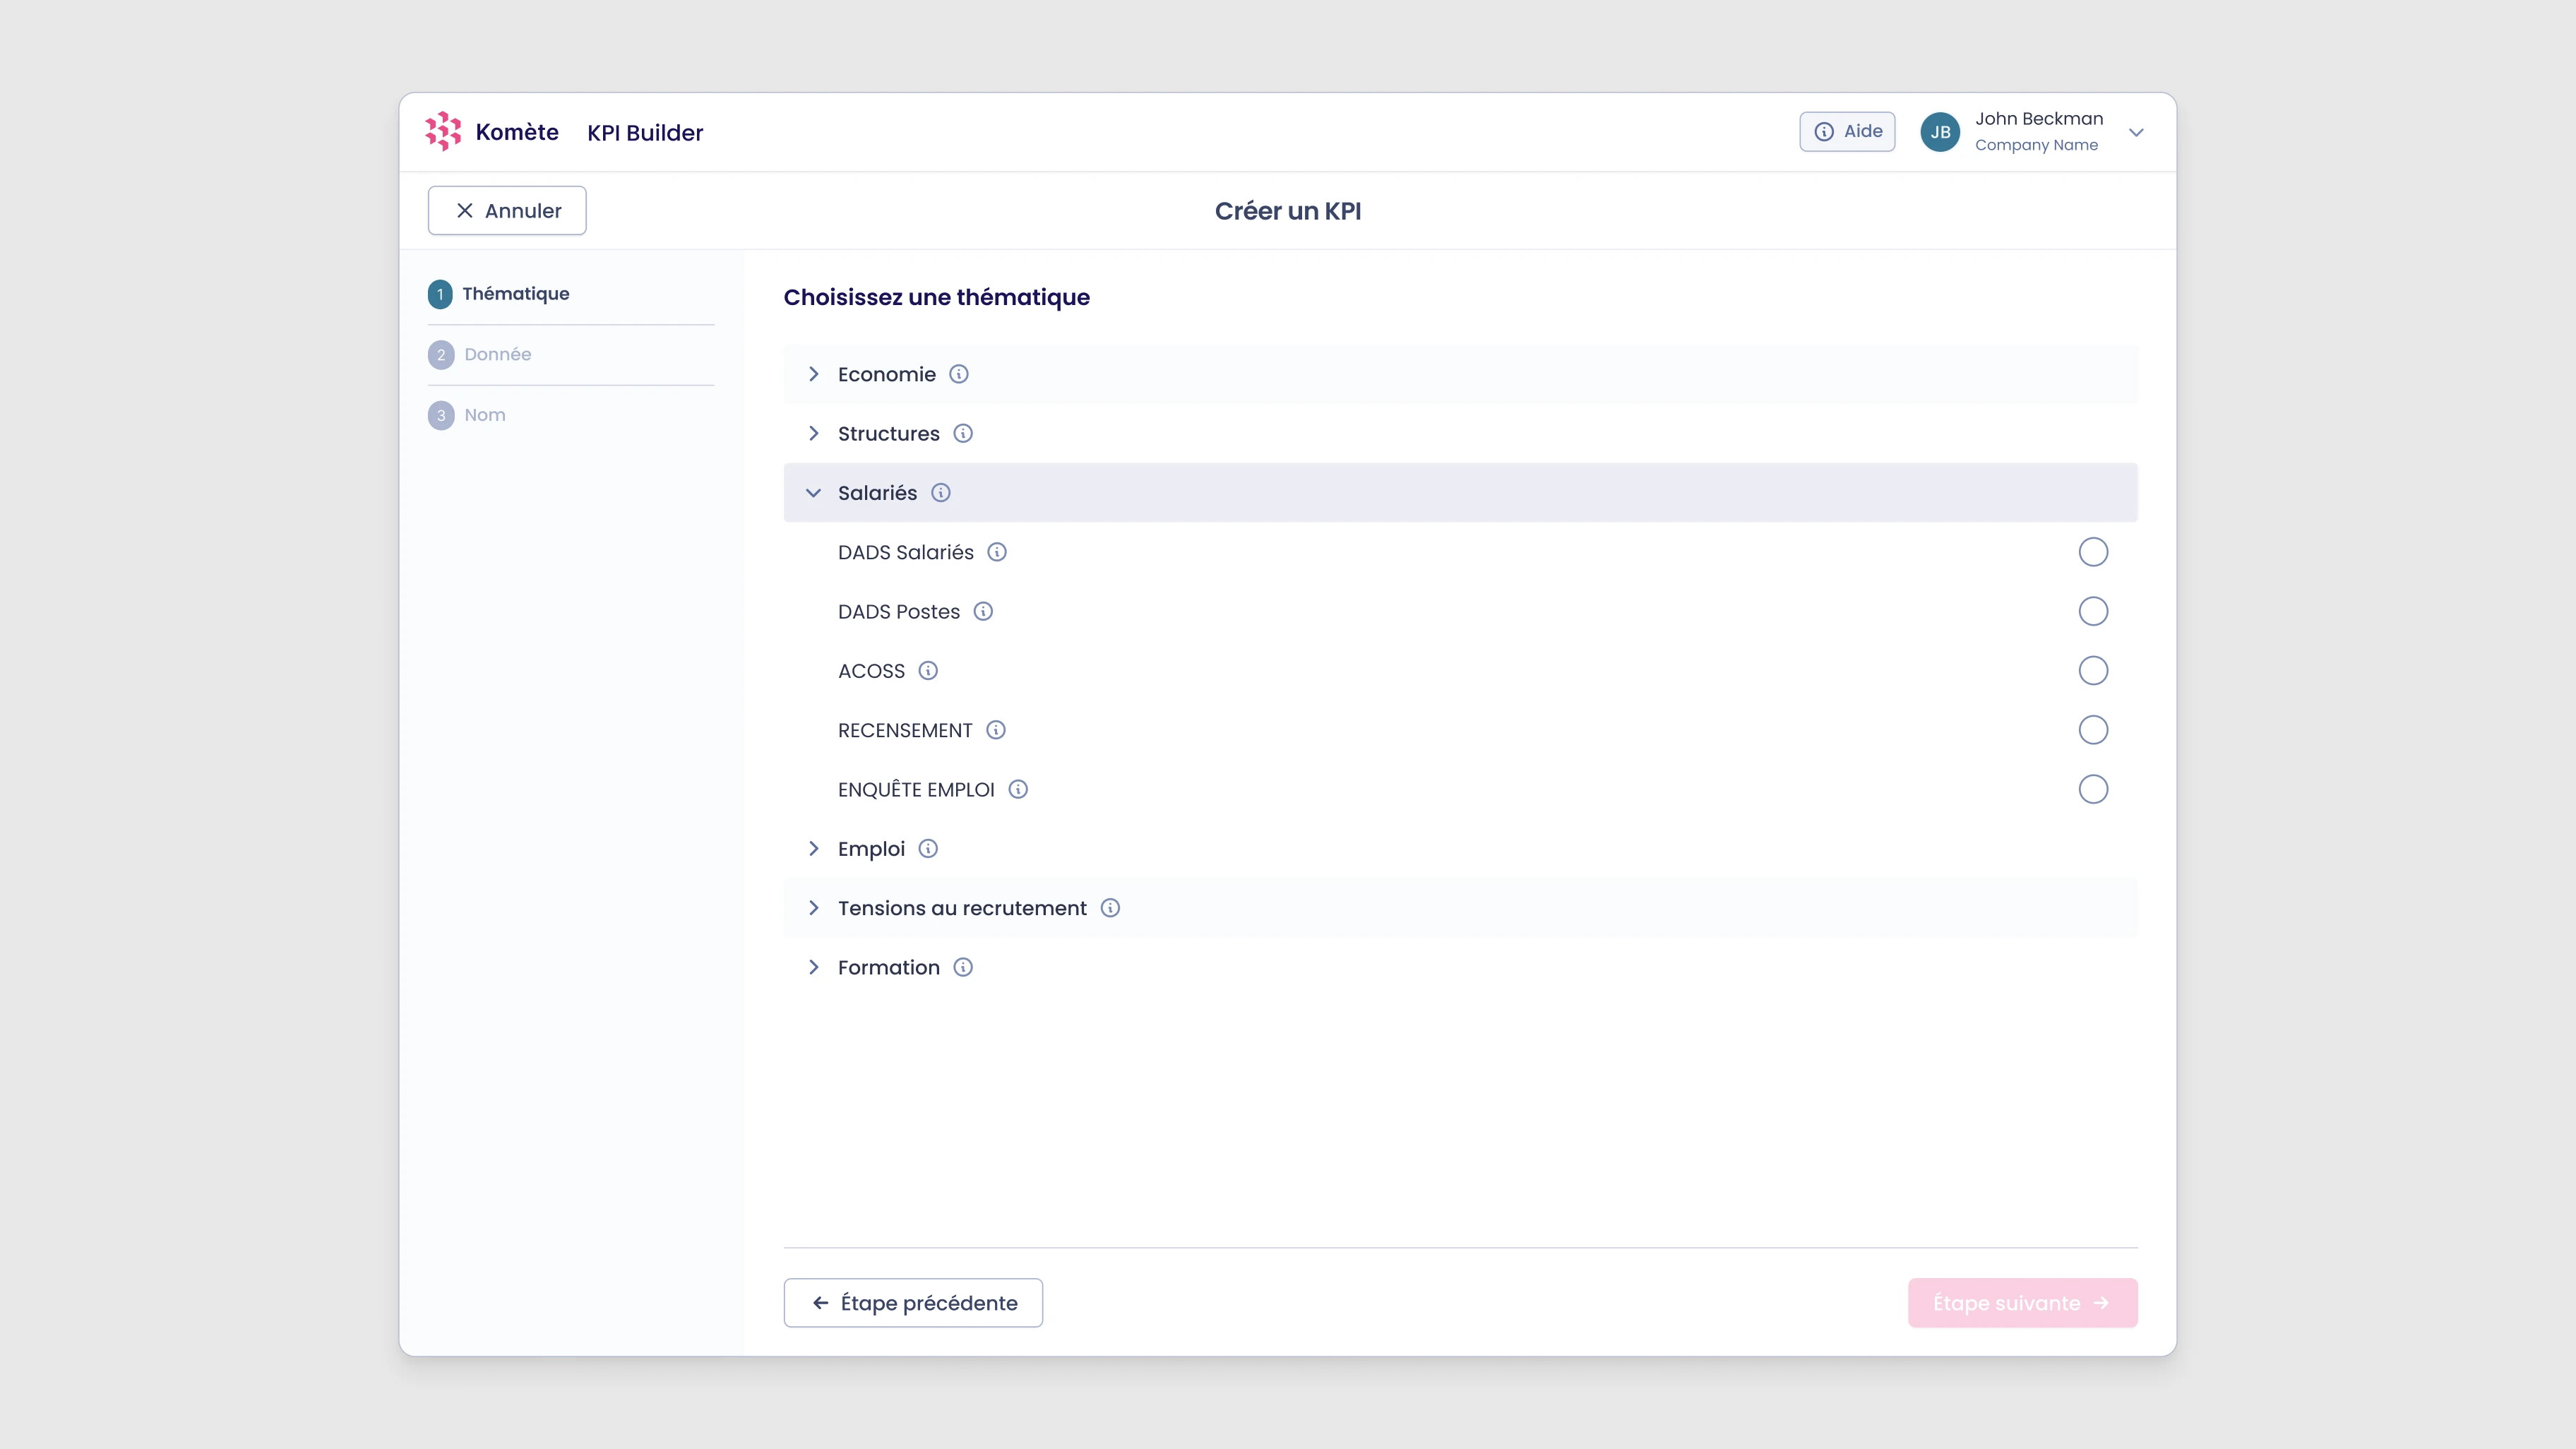Click info icon beside Structures
2576x1449 pixels.
[962, 433]
